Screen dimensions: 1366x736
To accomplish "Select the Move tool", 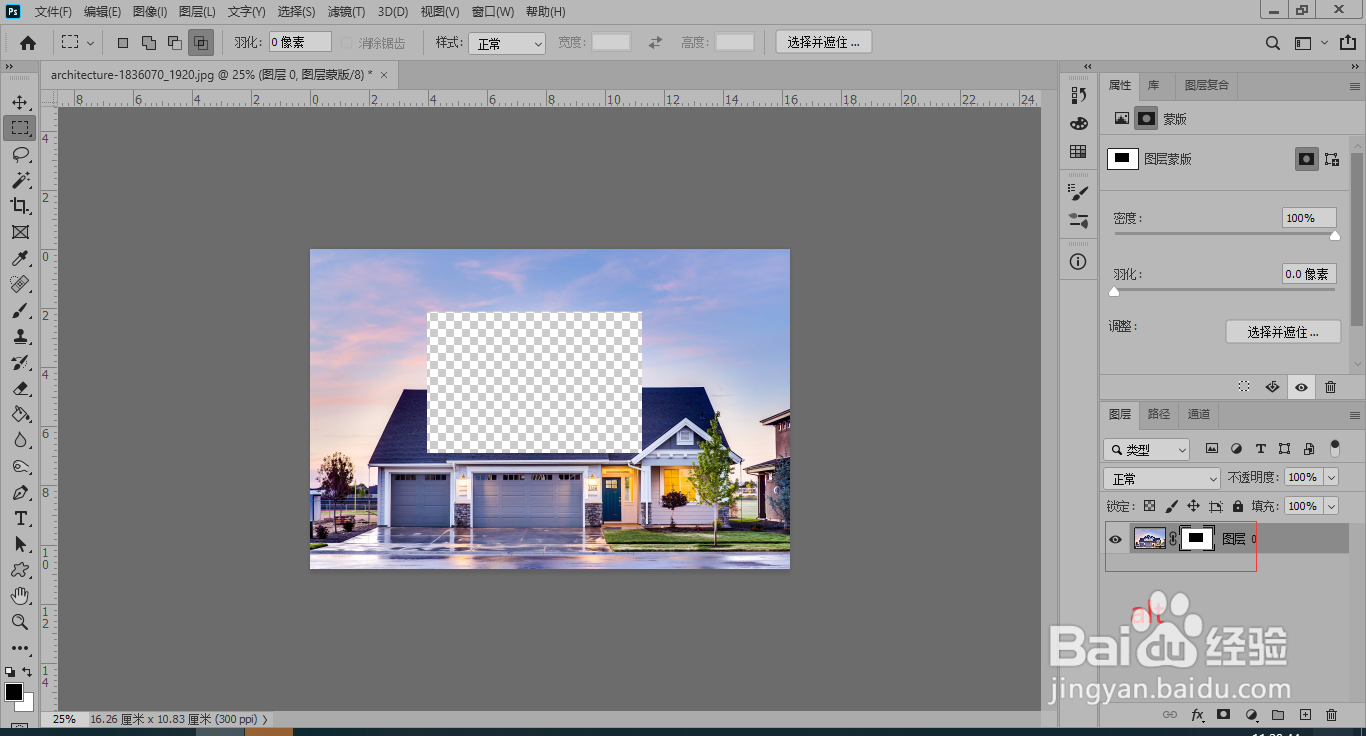I will pyautogui.click(x=20, y=102).
